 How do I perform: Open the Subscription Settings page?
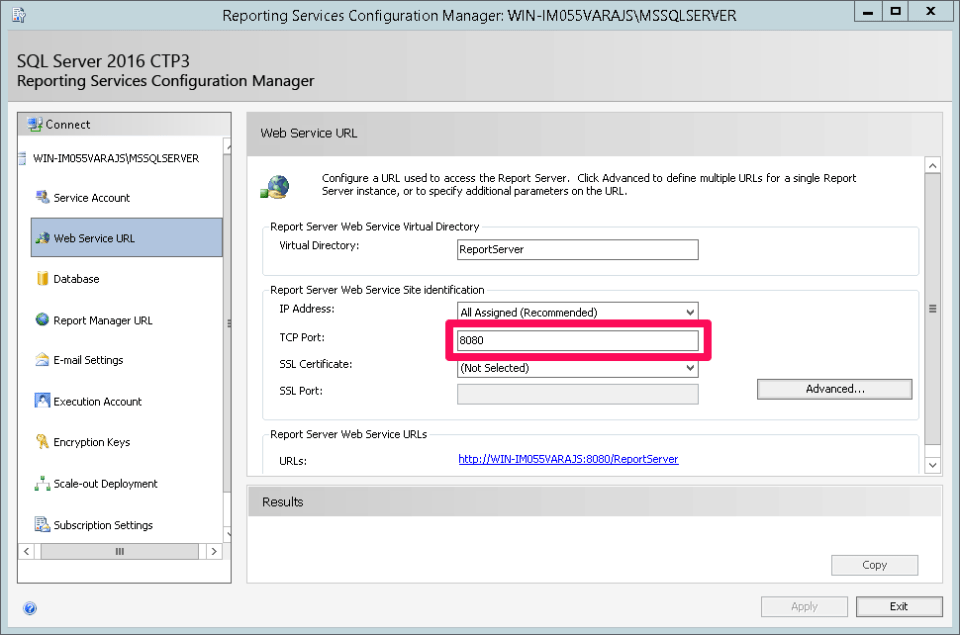pos(103,525)
